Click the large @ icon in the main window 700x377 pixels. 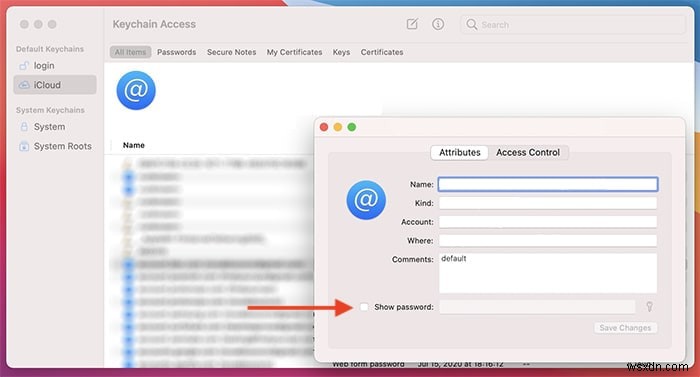[x=136, y=90]
